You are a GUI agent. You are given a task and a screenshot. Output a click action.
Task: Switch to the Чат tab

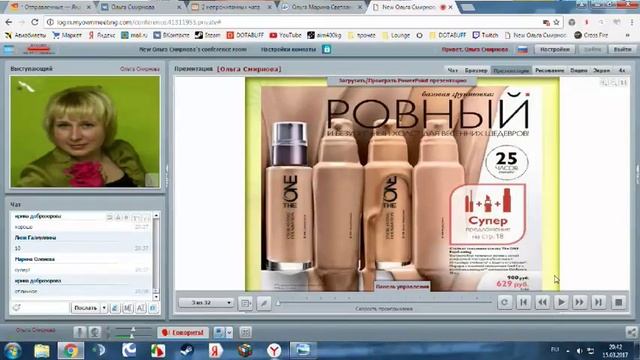(452, 70)
